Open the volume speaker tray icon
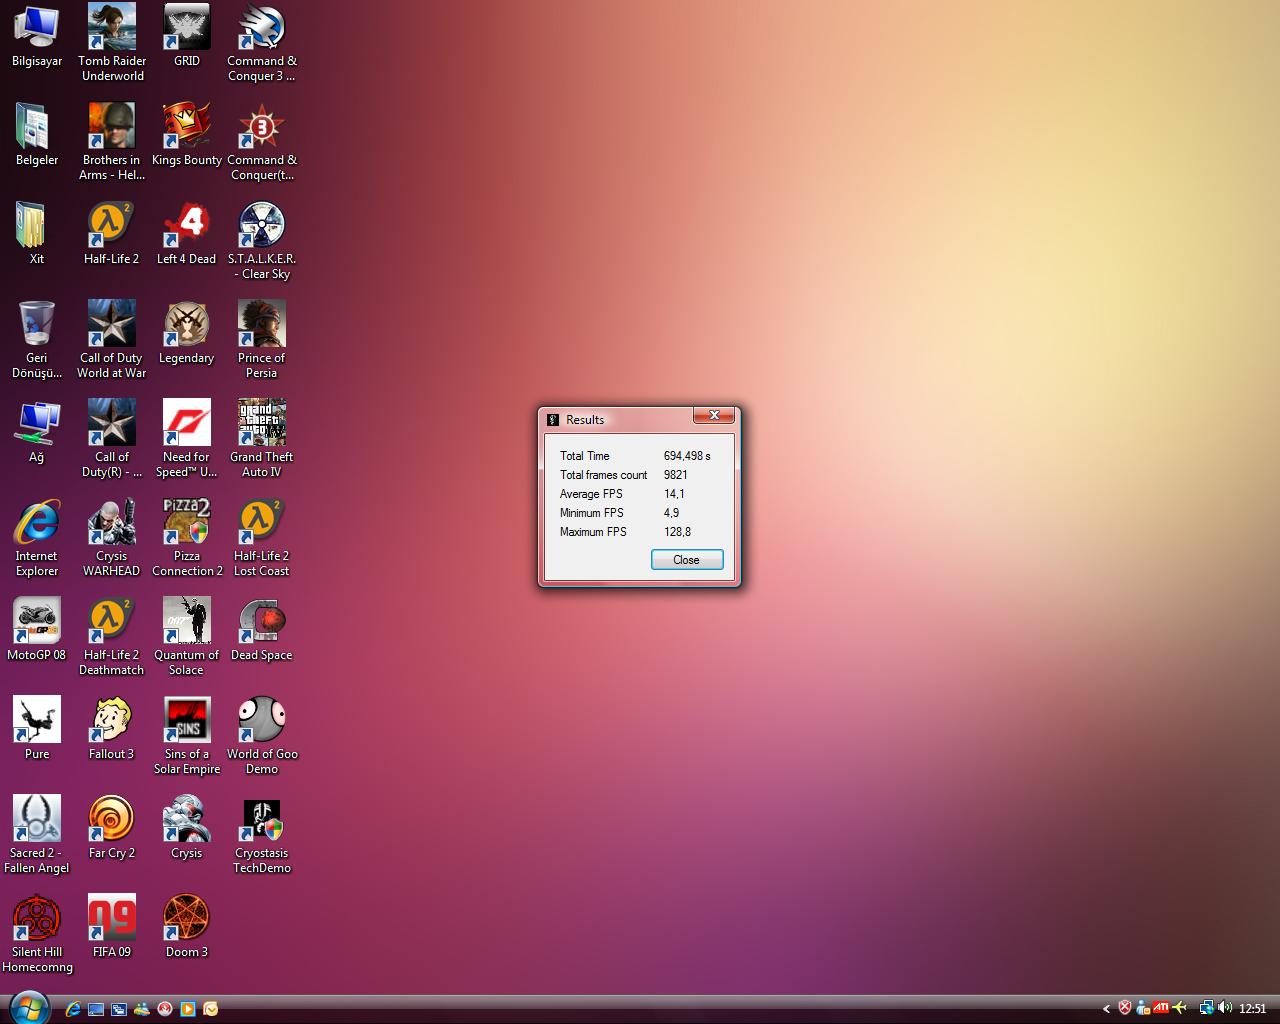The height and width of the screenshot is (1024, 1280). 1225,1008
